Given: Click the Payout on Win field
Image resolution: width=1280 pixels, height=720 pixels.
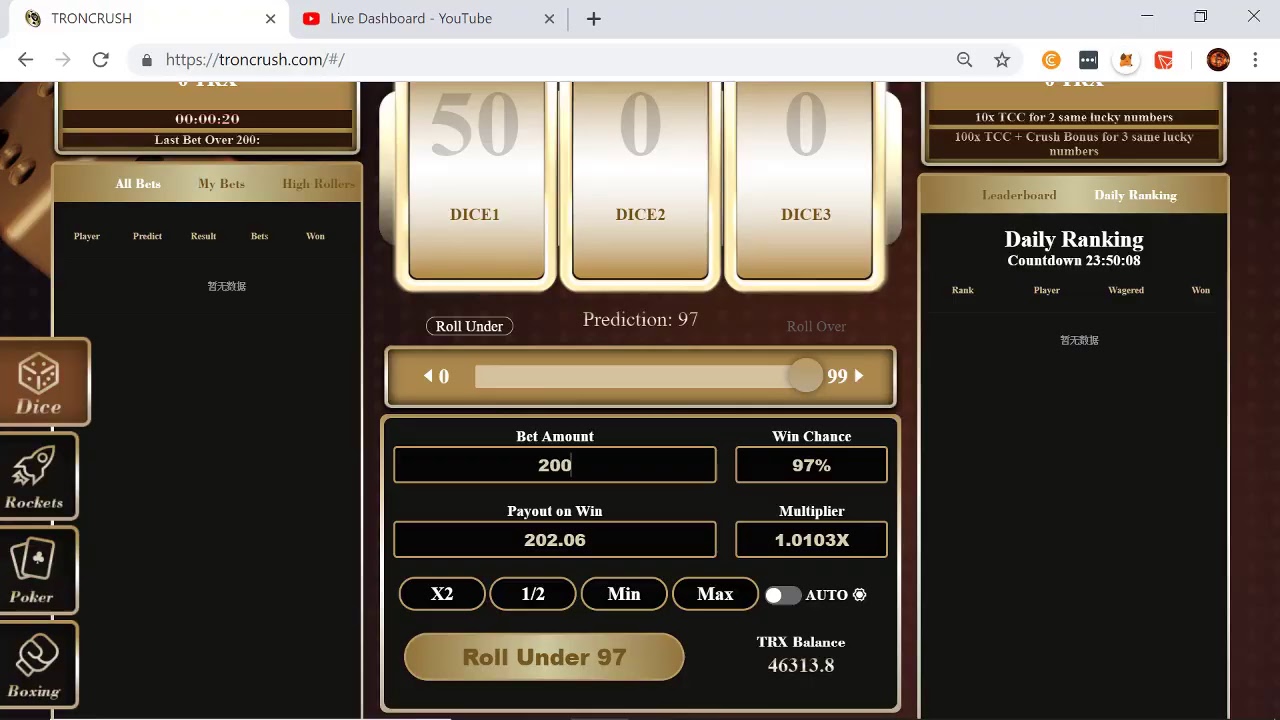Looking at the screenshot, I should coord(555,540).
